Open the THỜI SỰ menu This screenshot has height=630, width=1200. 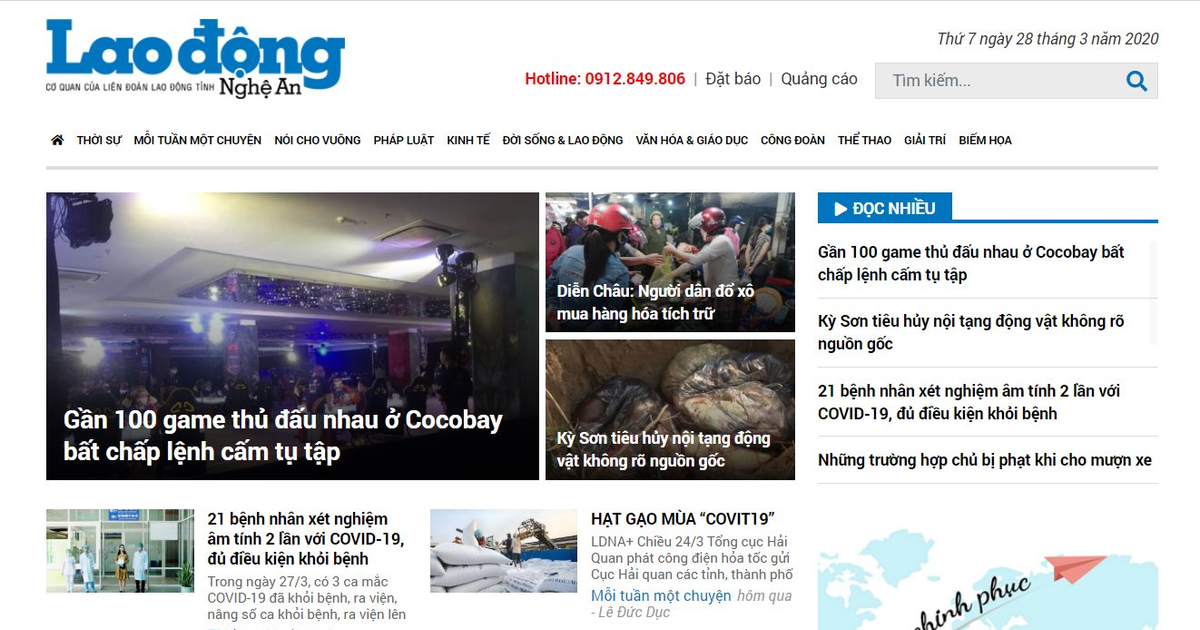99,140
